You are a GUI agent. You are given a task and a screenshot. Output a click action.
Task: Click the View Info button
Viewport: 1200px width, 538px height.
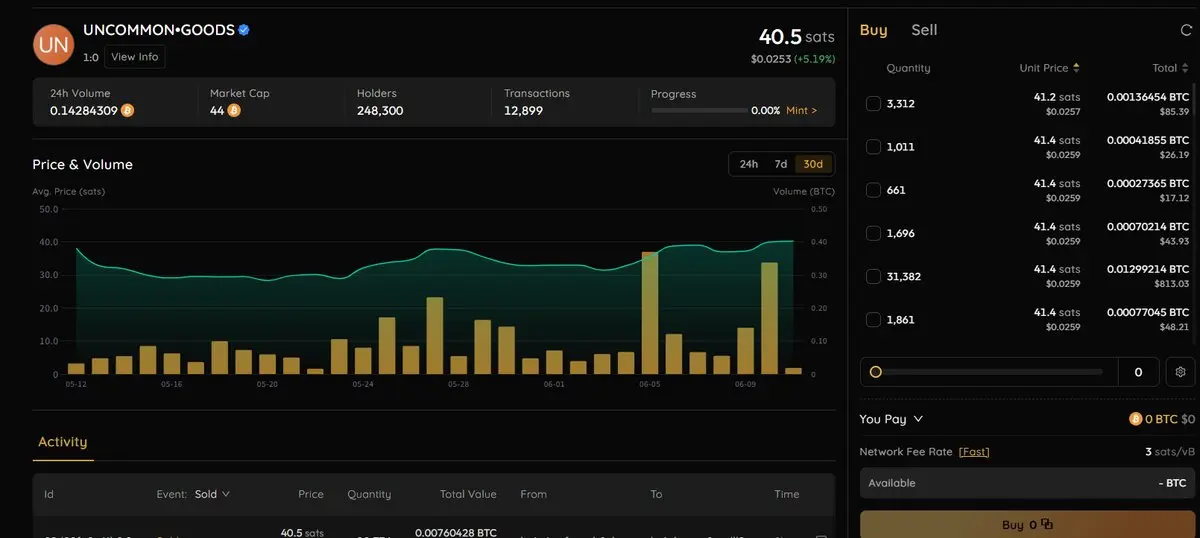135,57
